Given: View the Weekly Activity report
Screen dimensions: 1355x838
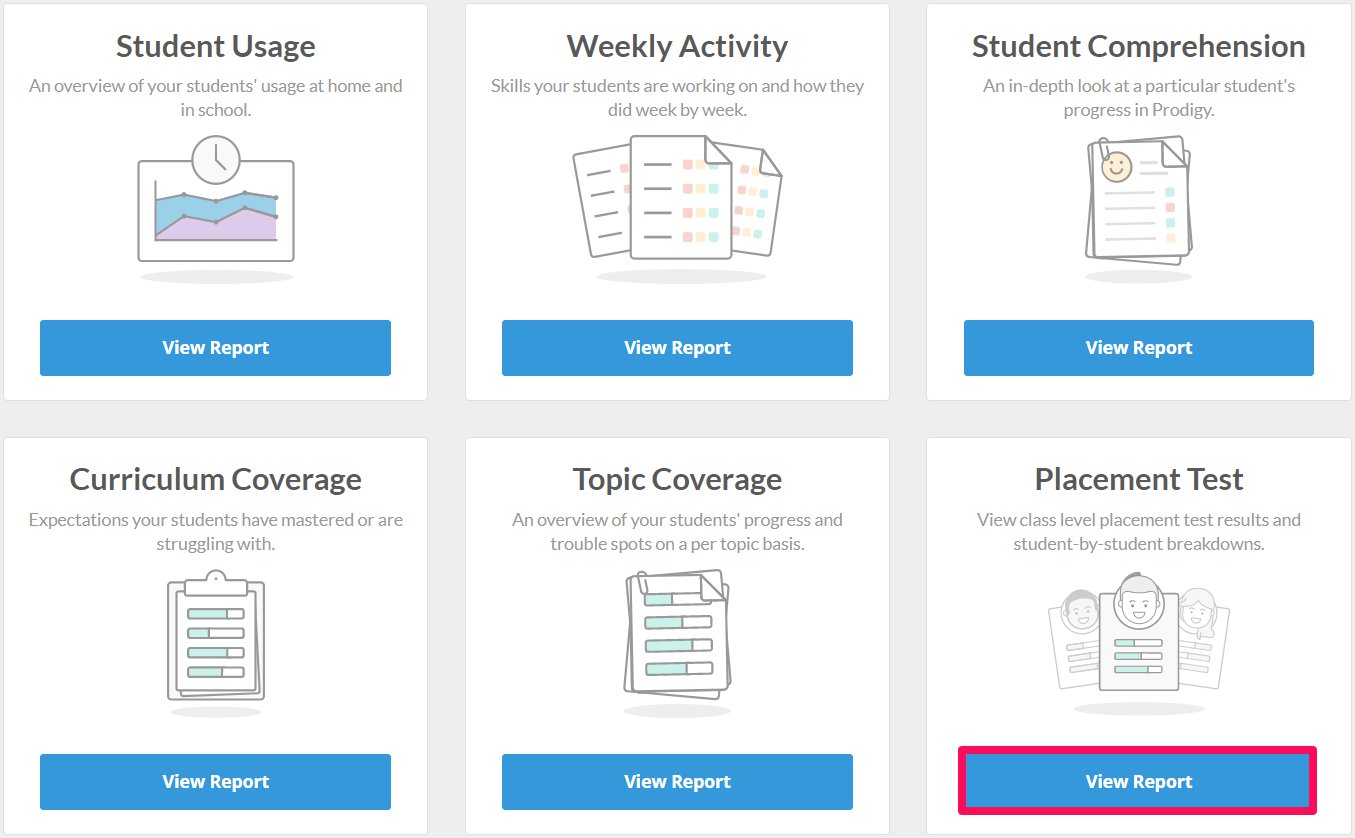Looking at the screenshot, I should coord(677,348).
